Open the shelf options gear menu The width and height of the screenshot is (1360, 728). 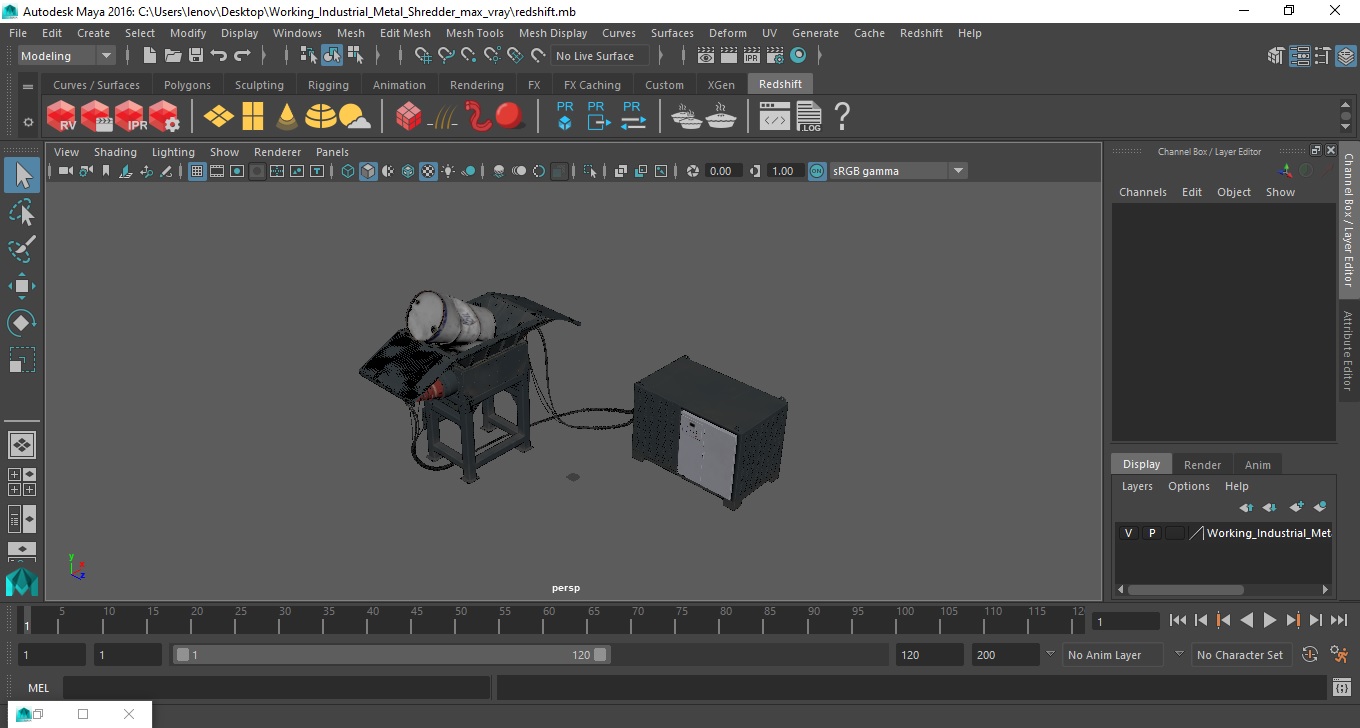pyautogui.click(x=28, y=122)
